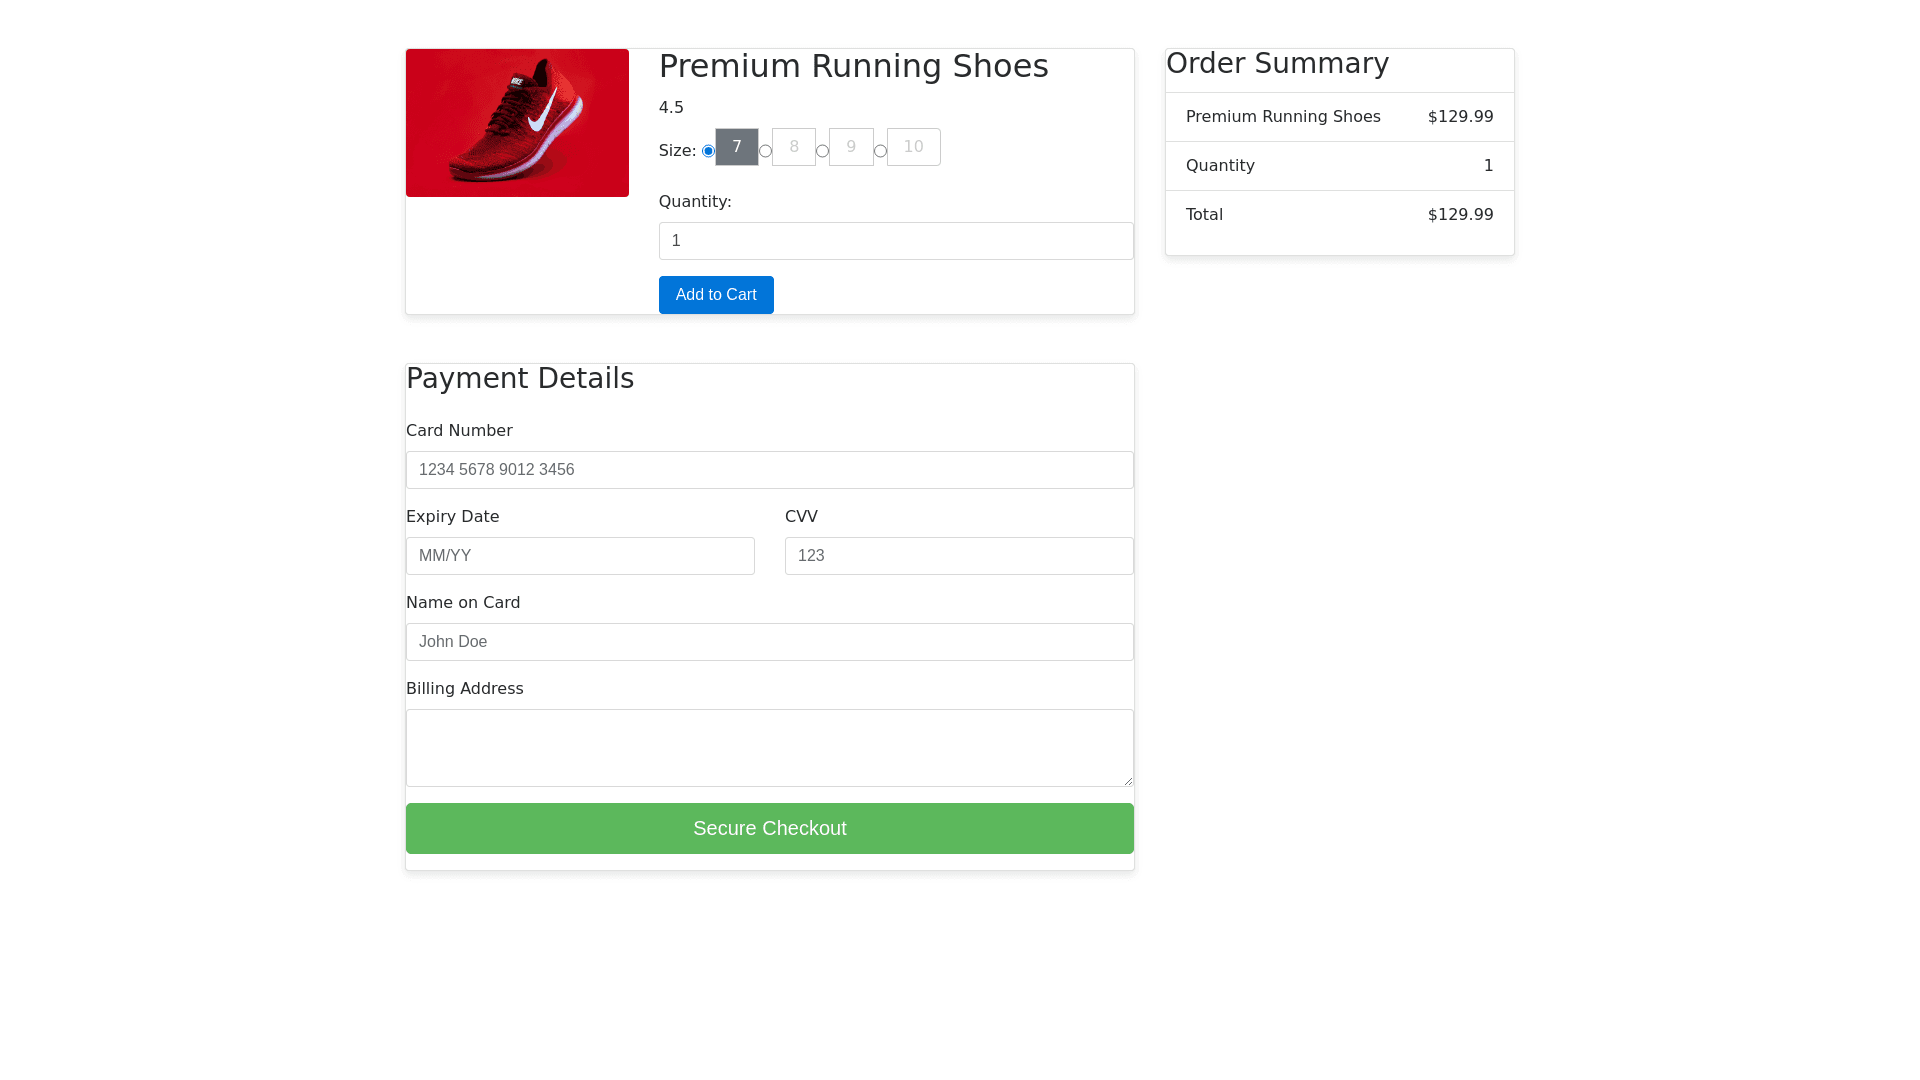Click the red running shoe image

517,123
